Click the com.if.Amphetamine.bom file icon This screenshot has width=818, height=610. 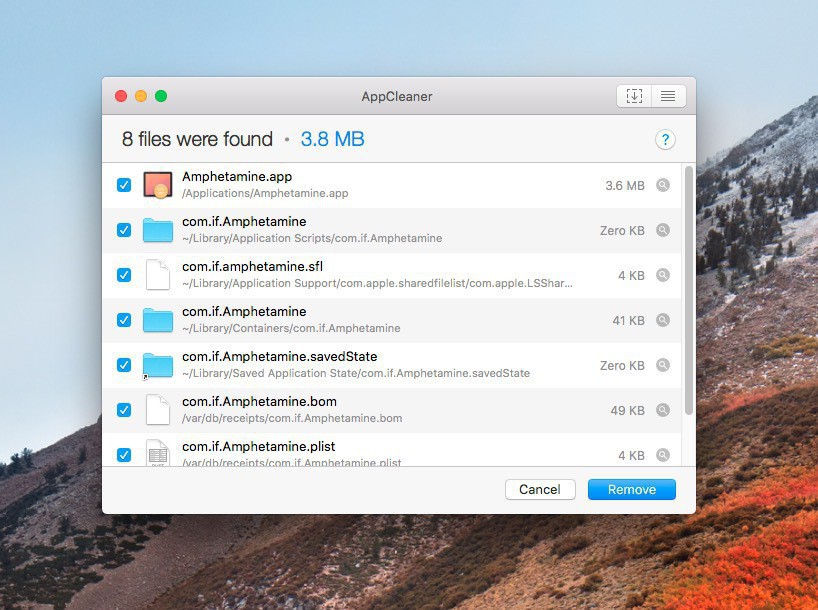tap(158, 410)
